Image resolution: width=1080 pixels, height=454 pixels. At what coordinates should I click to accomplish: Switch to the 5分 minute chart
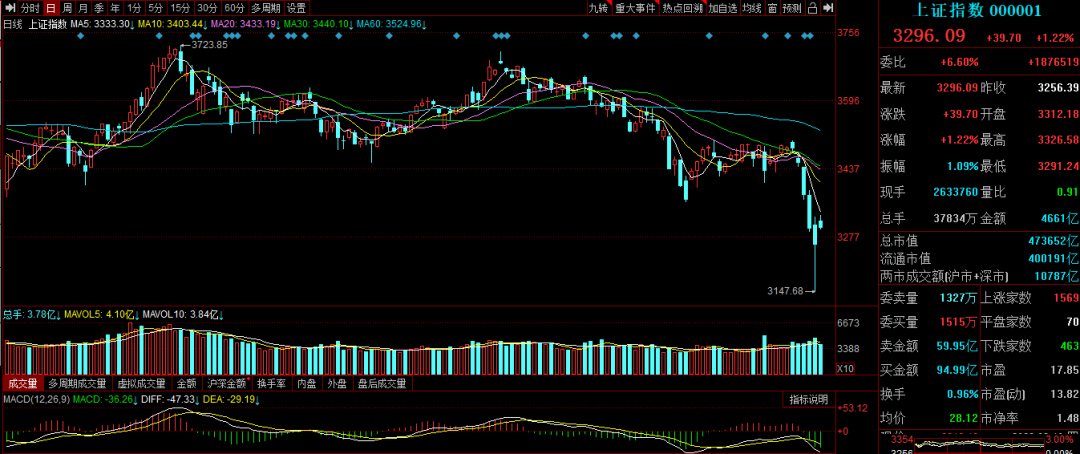[x=156, y=8]
